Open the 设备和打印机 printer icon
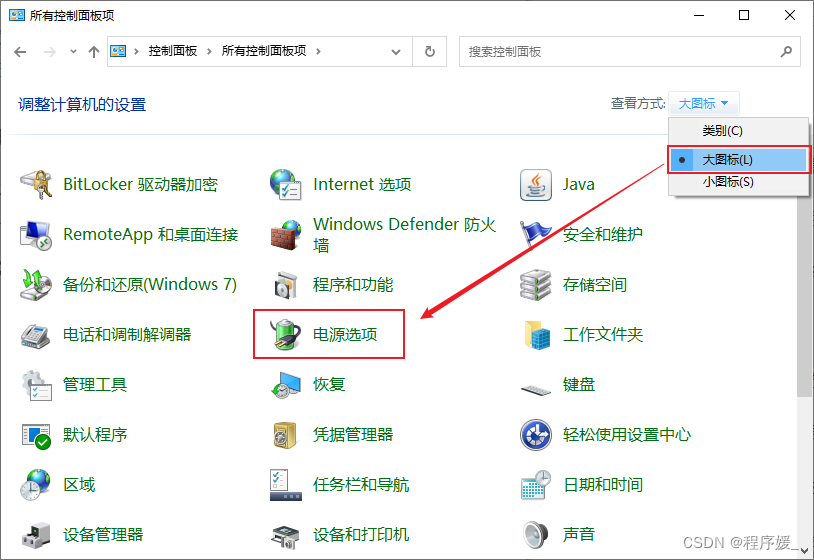Screen dimensions: 814x560 click(x=286, y=536)
